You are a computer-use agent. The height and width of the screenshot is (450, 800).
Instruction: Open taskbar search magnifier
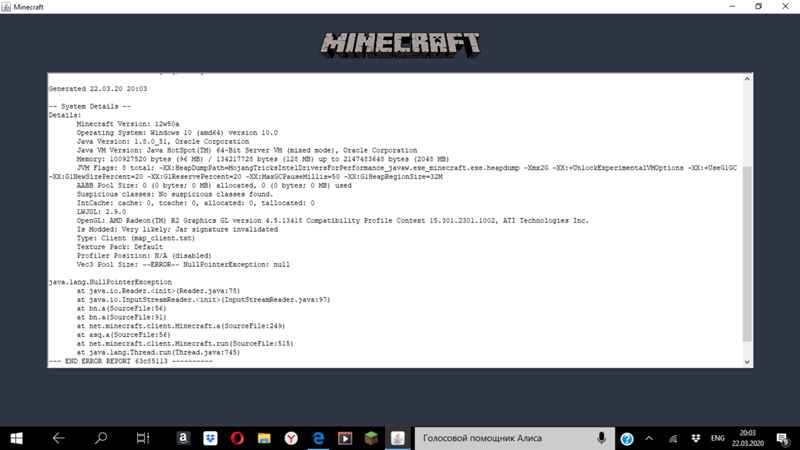[101, 438]
